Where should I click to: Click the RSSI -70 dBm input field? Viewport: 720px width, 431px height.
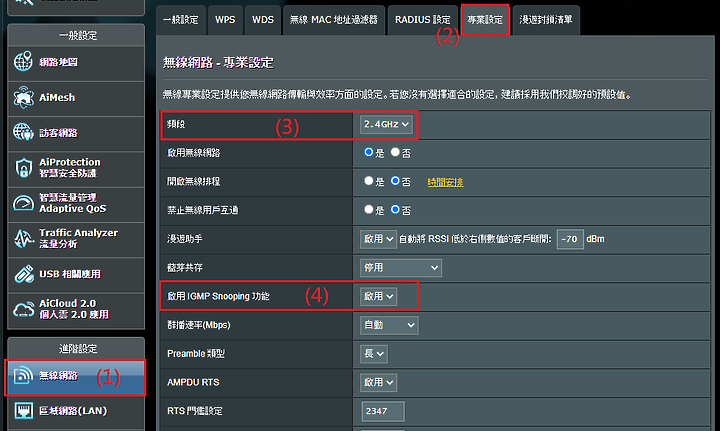570,239
